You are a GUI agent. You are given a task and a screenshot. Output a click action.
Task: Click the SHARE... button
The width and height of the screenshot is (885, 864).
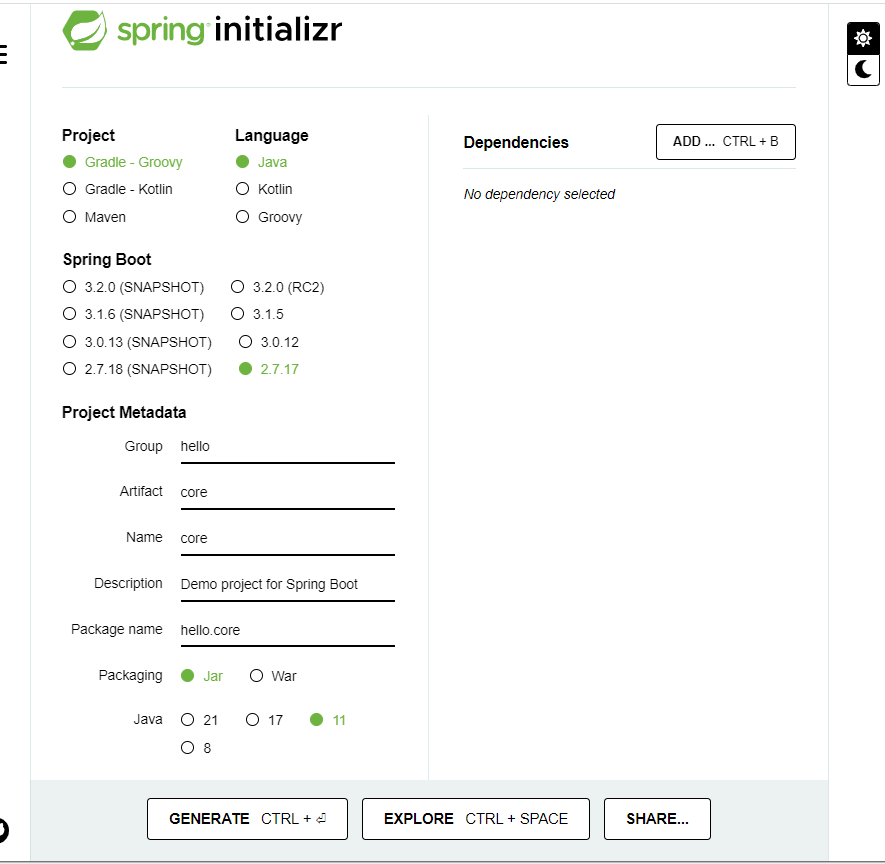coord(657,818)
